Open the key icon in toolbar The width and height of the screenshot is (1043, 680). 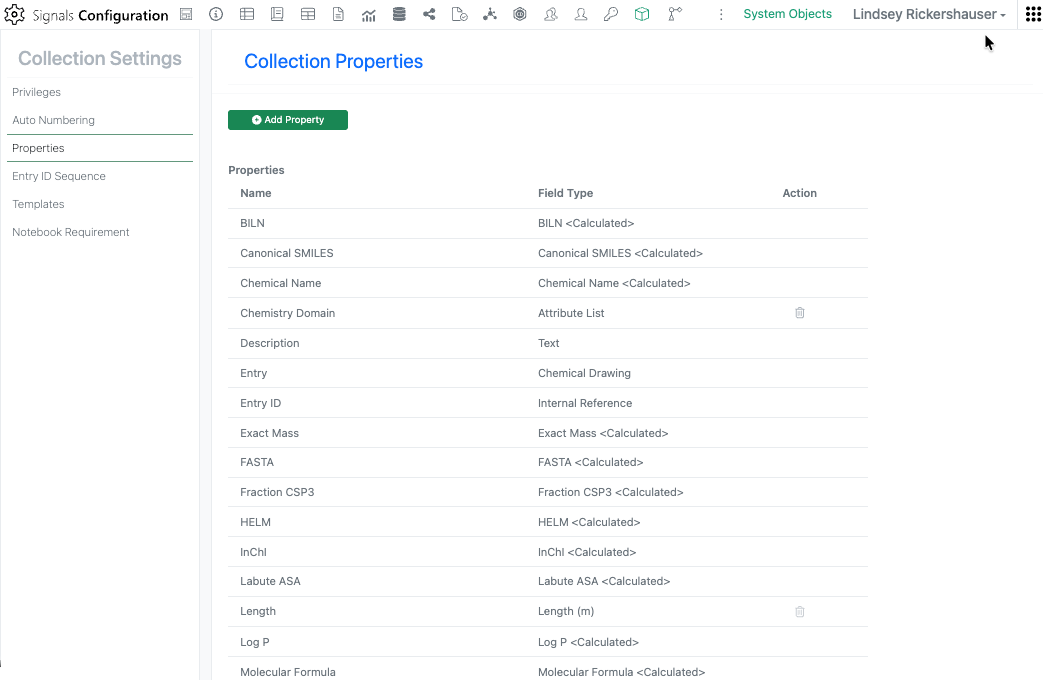pos(611,14)
